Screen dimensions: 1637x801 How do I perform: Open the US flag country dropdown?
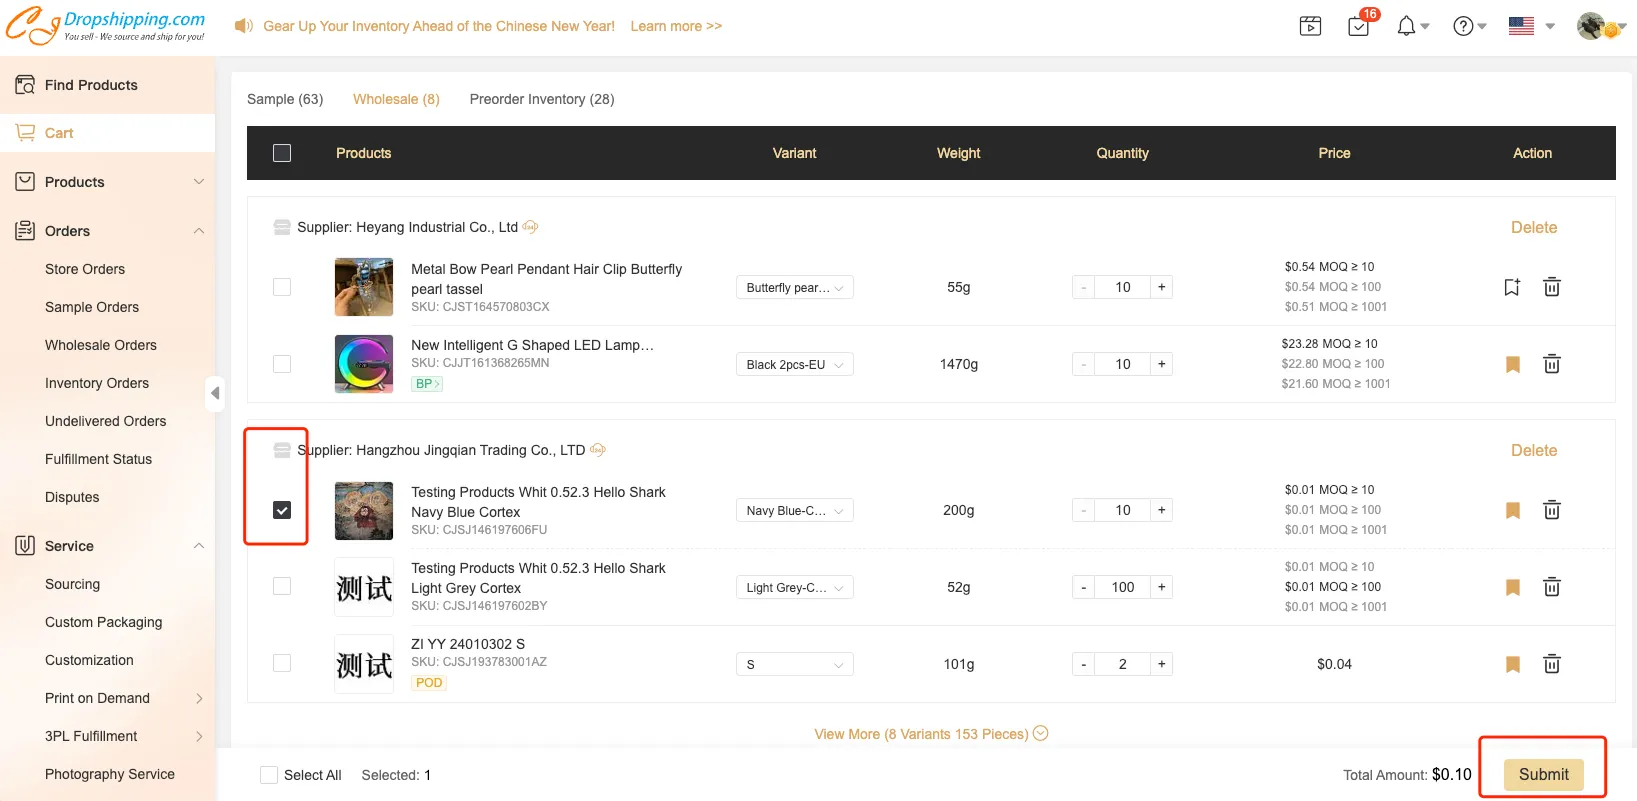[1531, 26]
